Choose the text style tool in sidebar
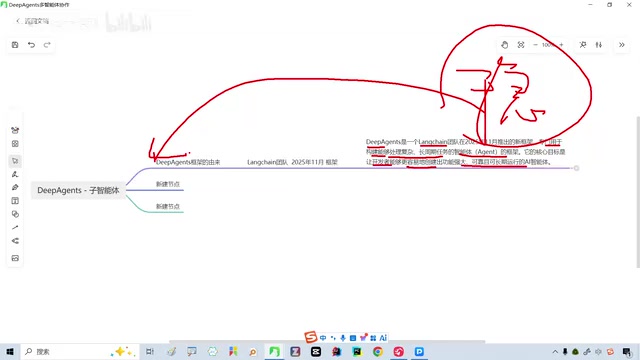The width and height of the screenshot is (640, 360). tap(15, 174)
